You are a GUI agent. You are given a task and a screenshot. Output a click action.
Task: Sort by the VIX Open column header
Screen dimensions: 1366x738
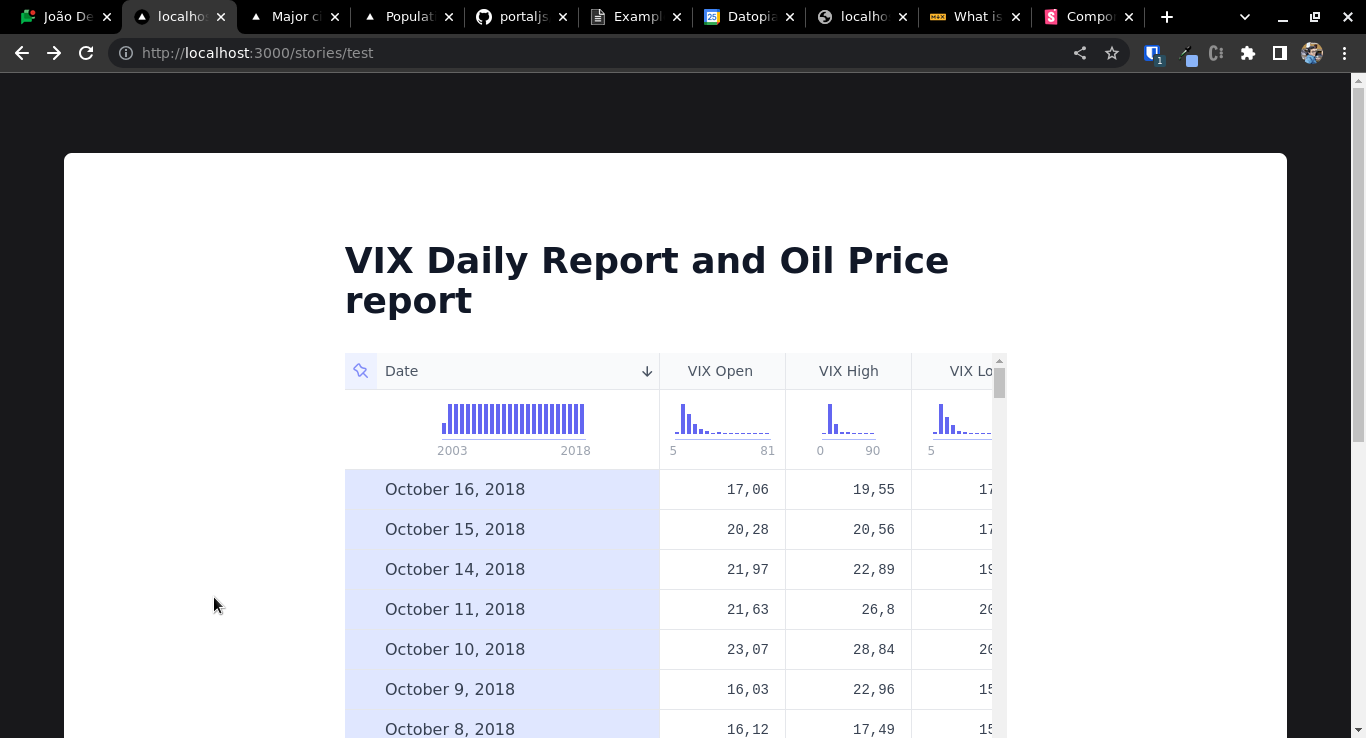point(720,371)
